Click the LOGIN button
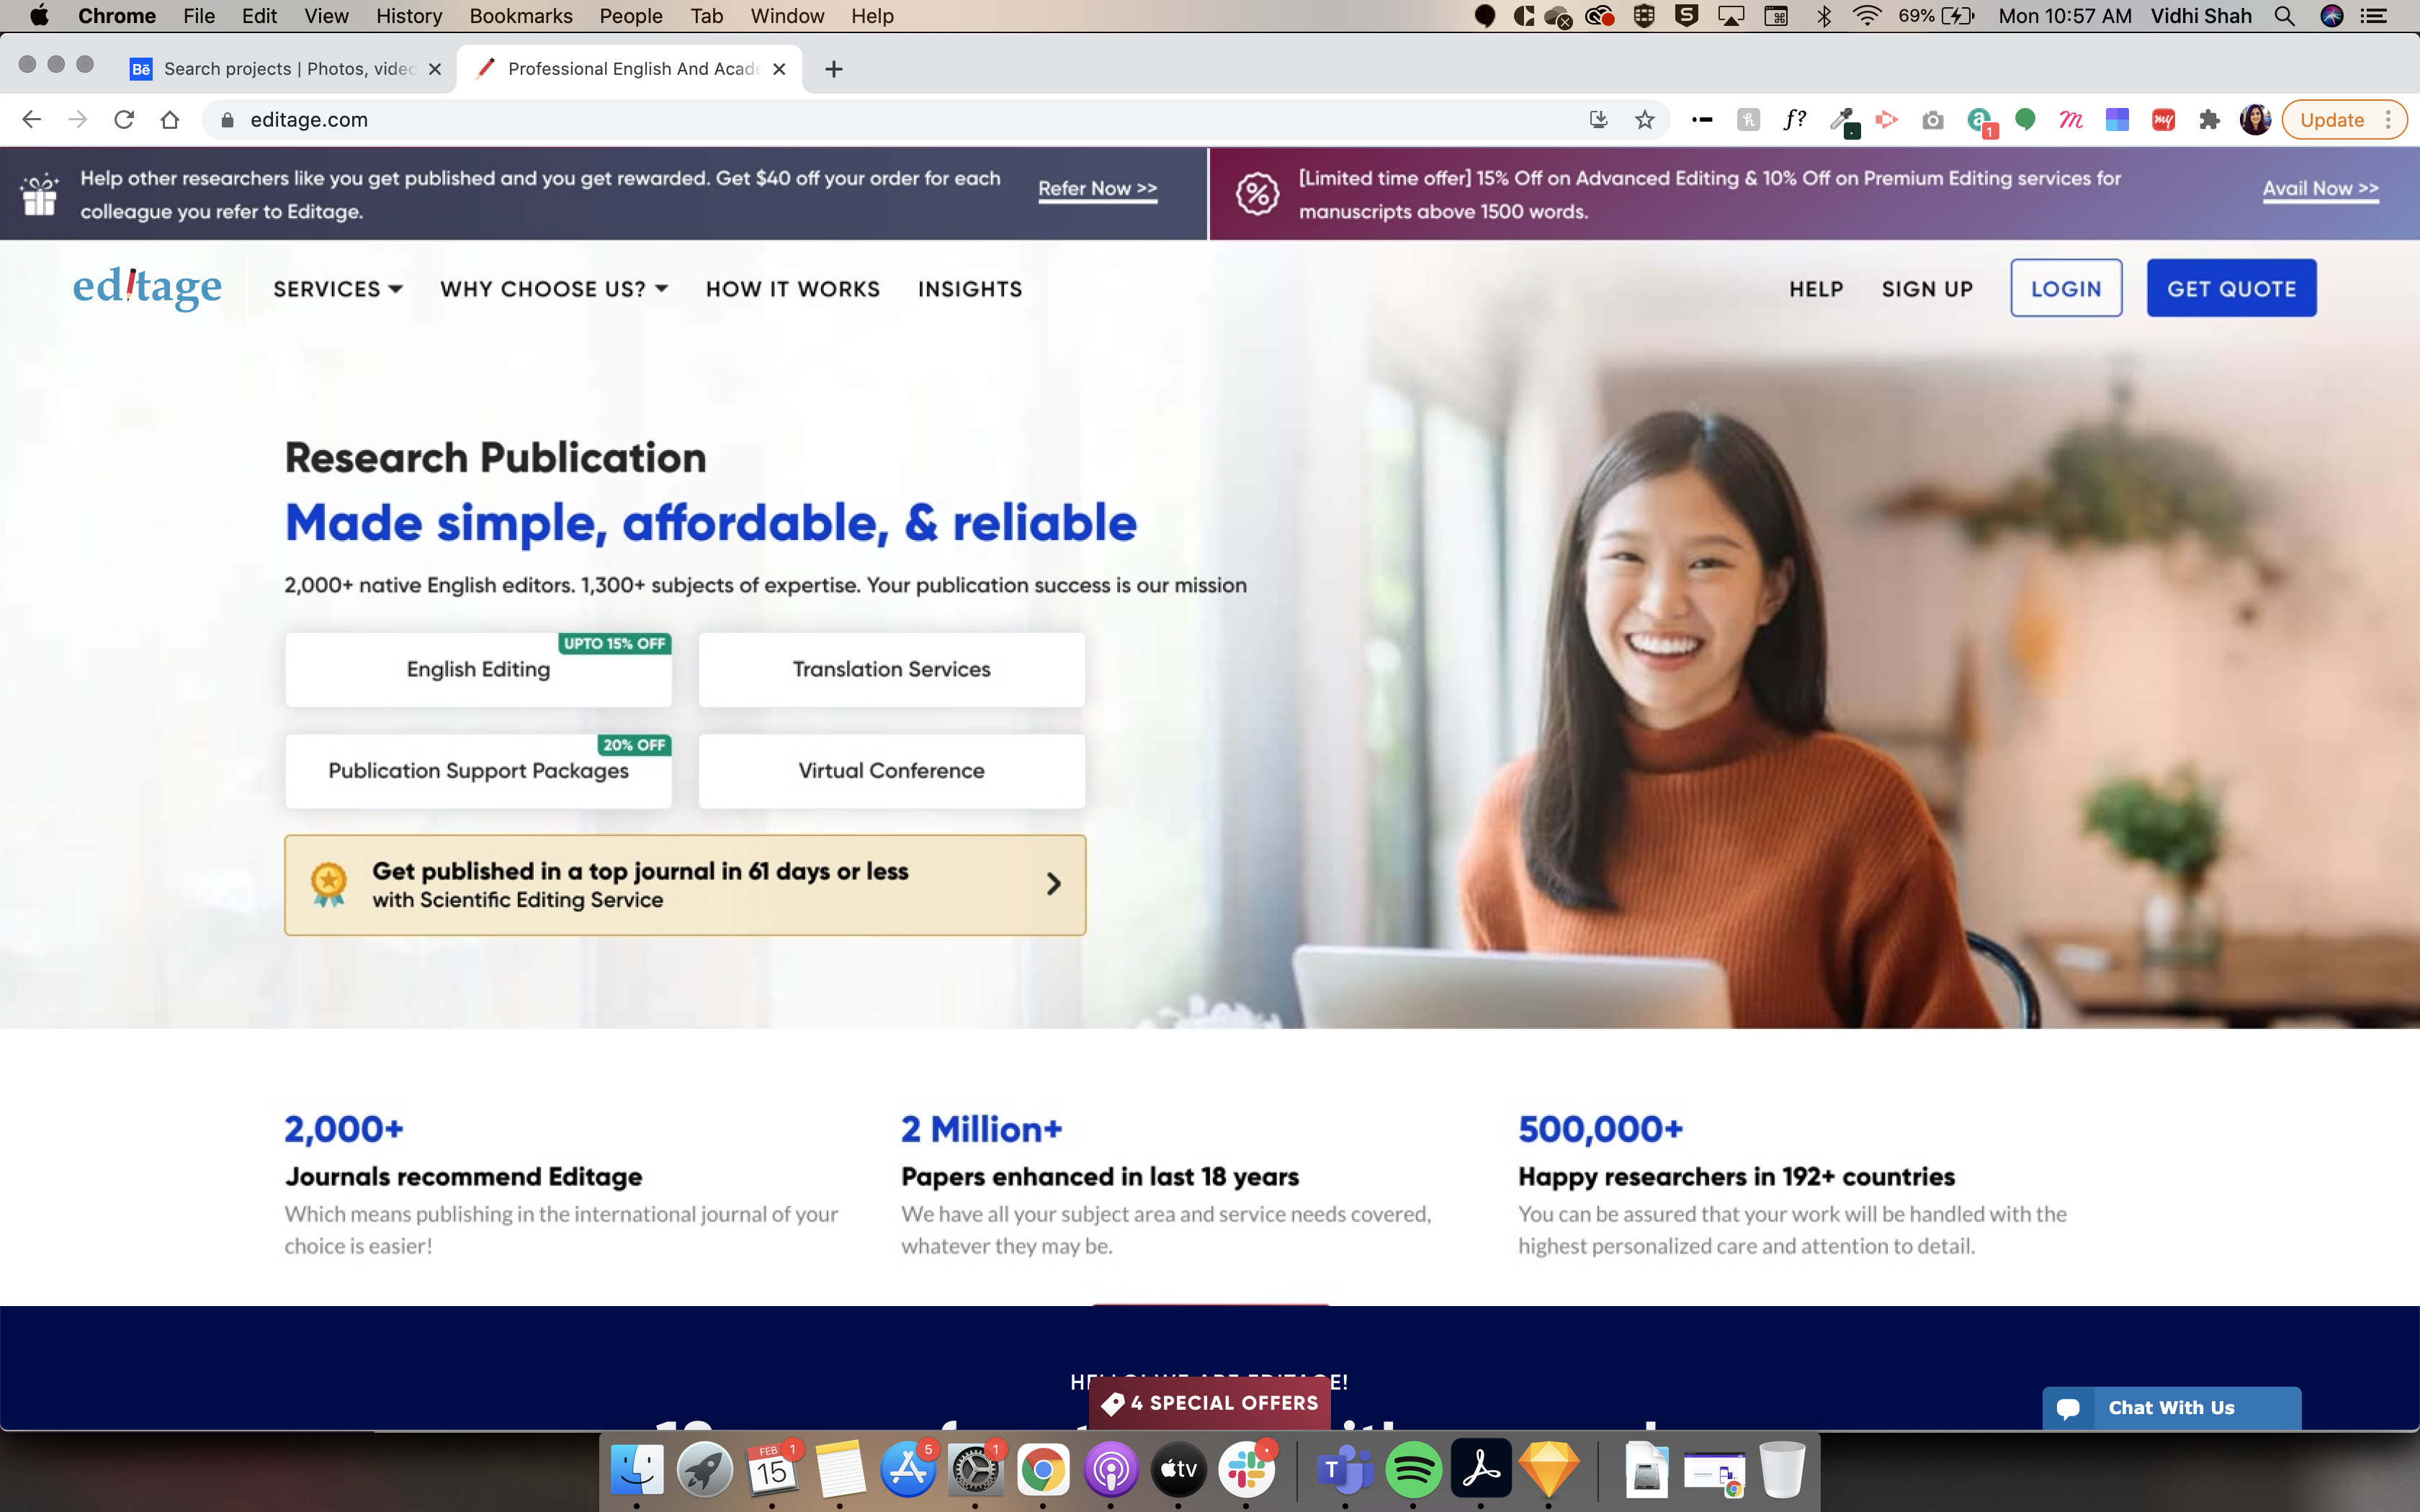2420x1512 pixels. pyautogui.click(x=2066, y=289)
